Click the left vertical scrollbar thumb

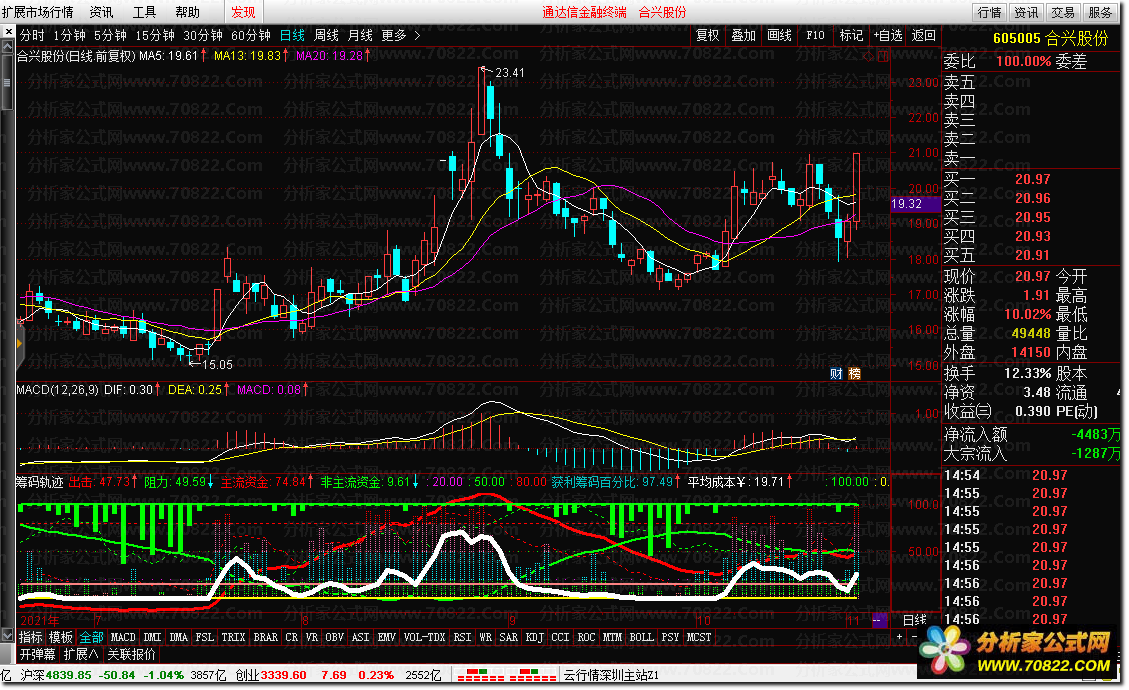(7, 81)
